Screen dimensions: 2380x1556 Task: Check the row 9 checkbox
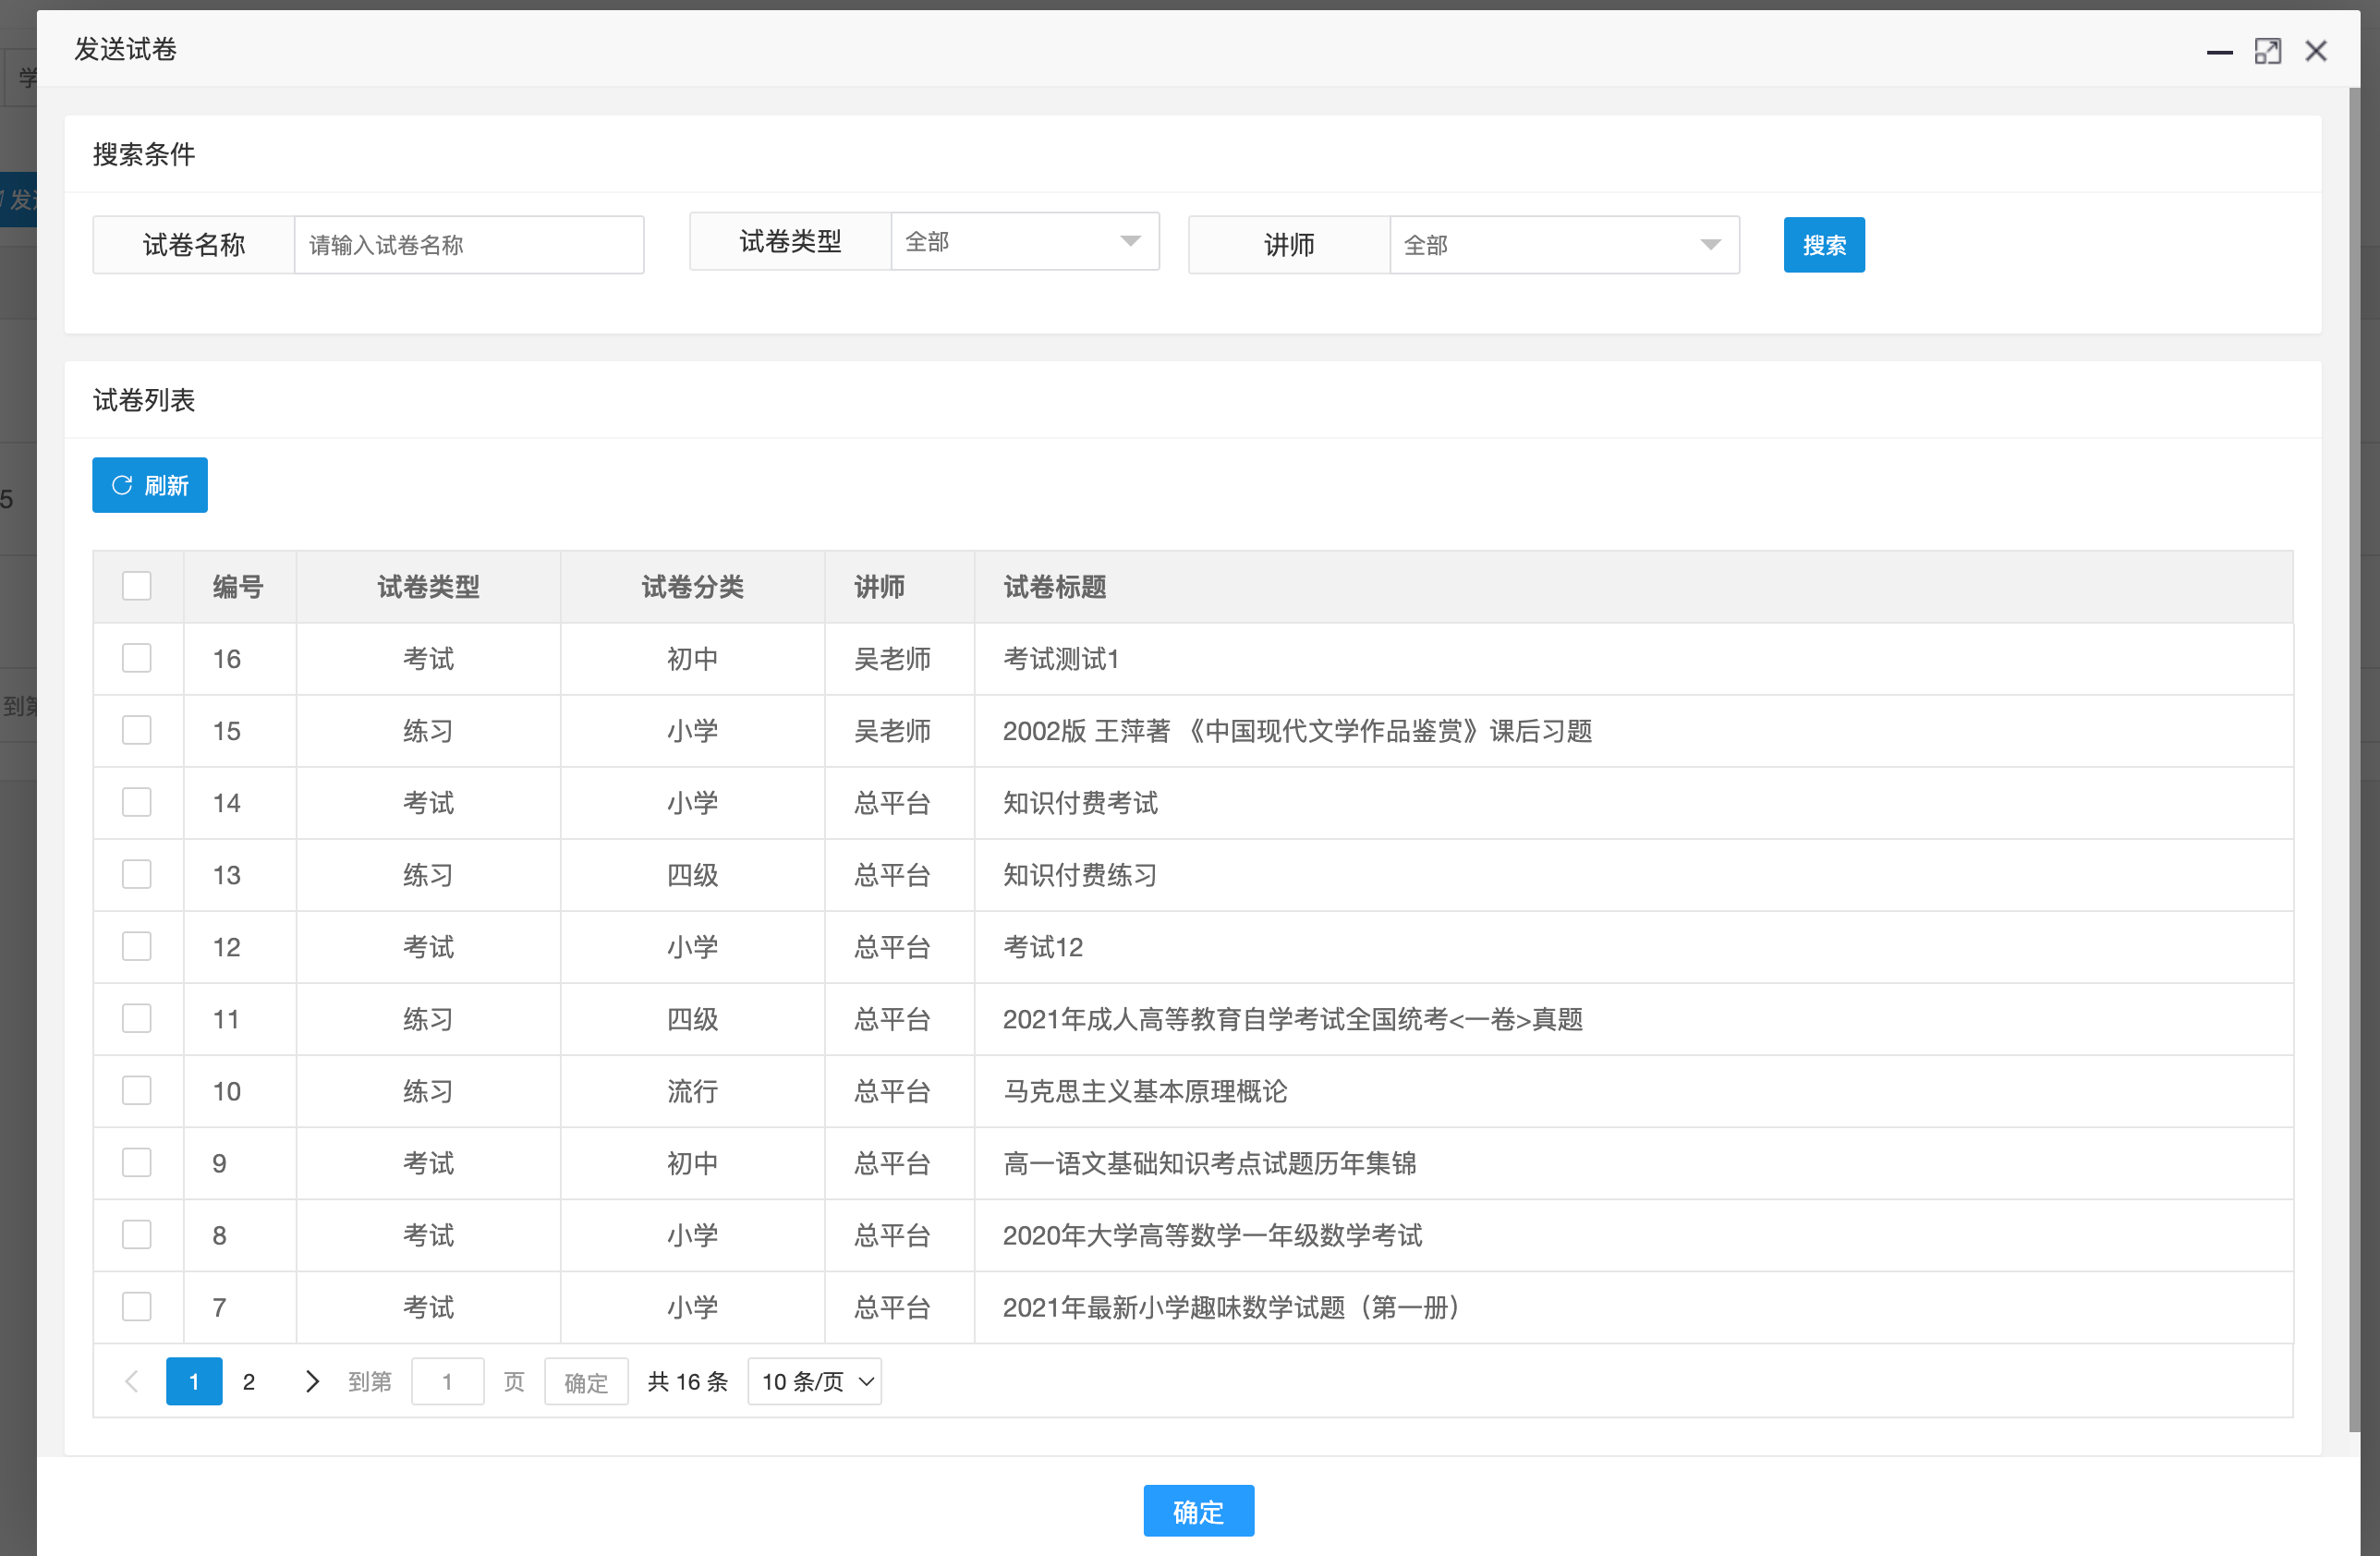(x=137, y=1162)
